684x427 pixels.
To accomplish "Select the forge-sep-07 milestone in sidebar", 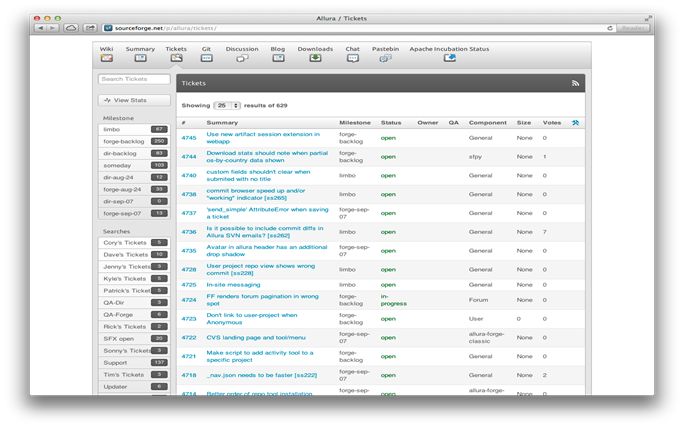I will (x=133, y=213).
